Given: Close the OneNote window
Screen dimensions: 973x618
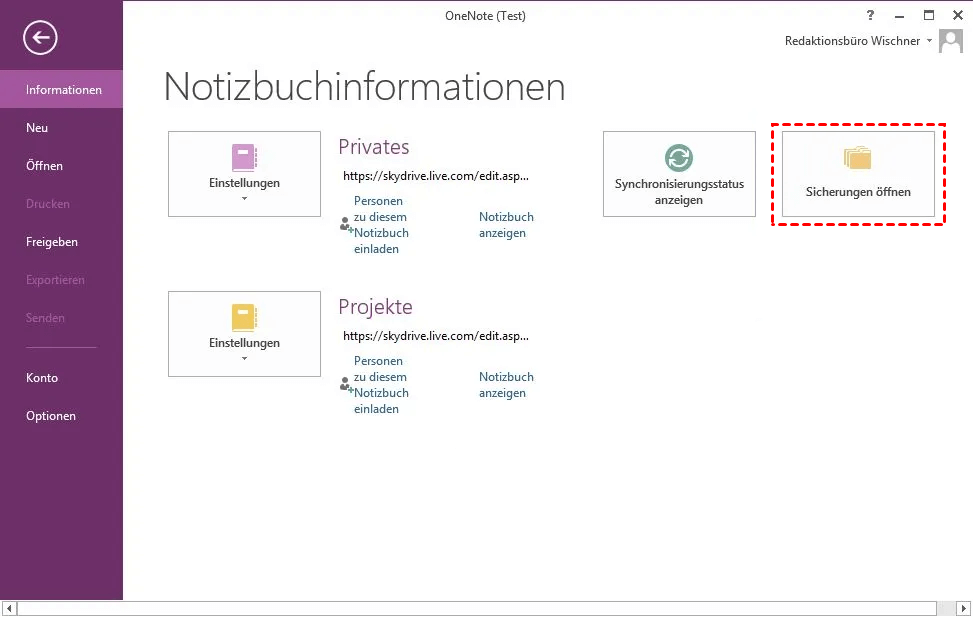Looking at the screenshot, I should pos(957,16).
